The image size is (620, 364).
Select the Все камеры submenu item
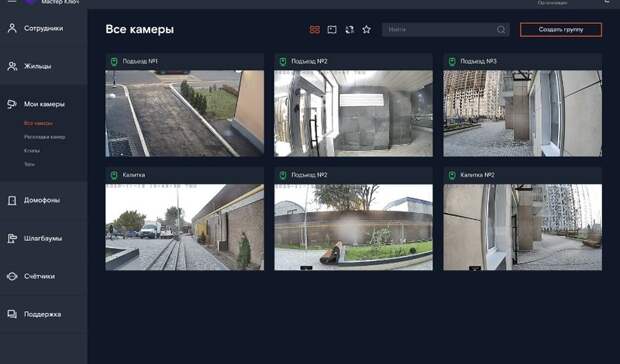point(38,123)
